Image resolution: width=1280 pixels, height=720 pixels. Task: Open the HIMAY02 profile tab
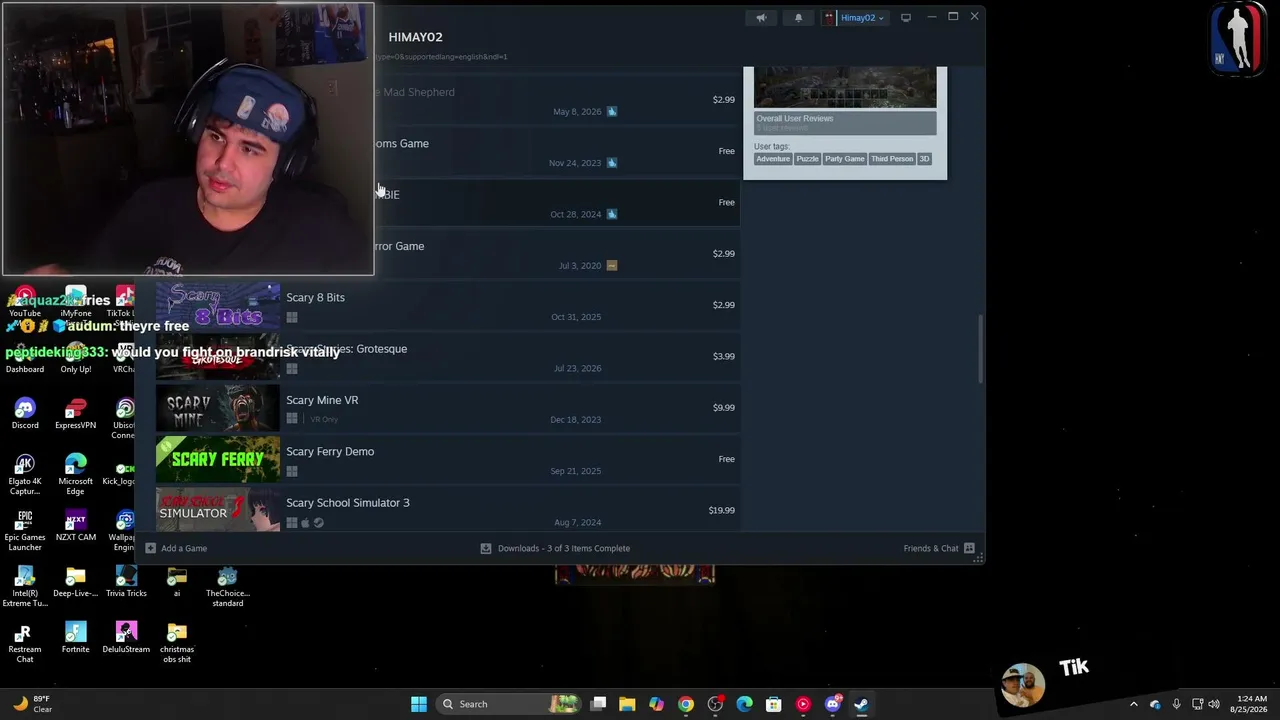(415, 37)
